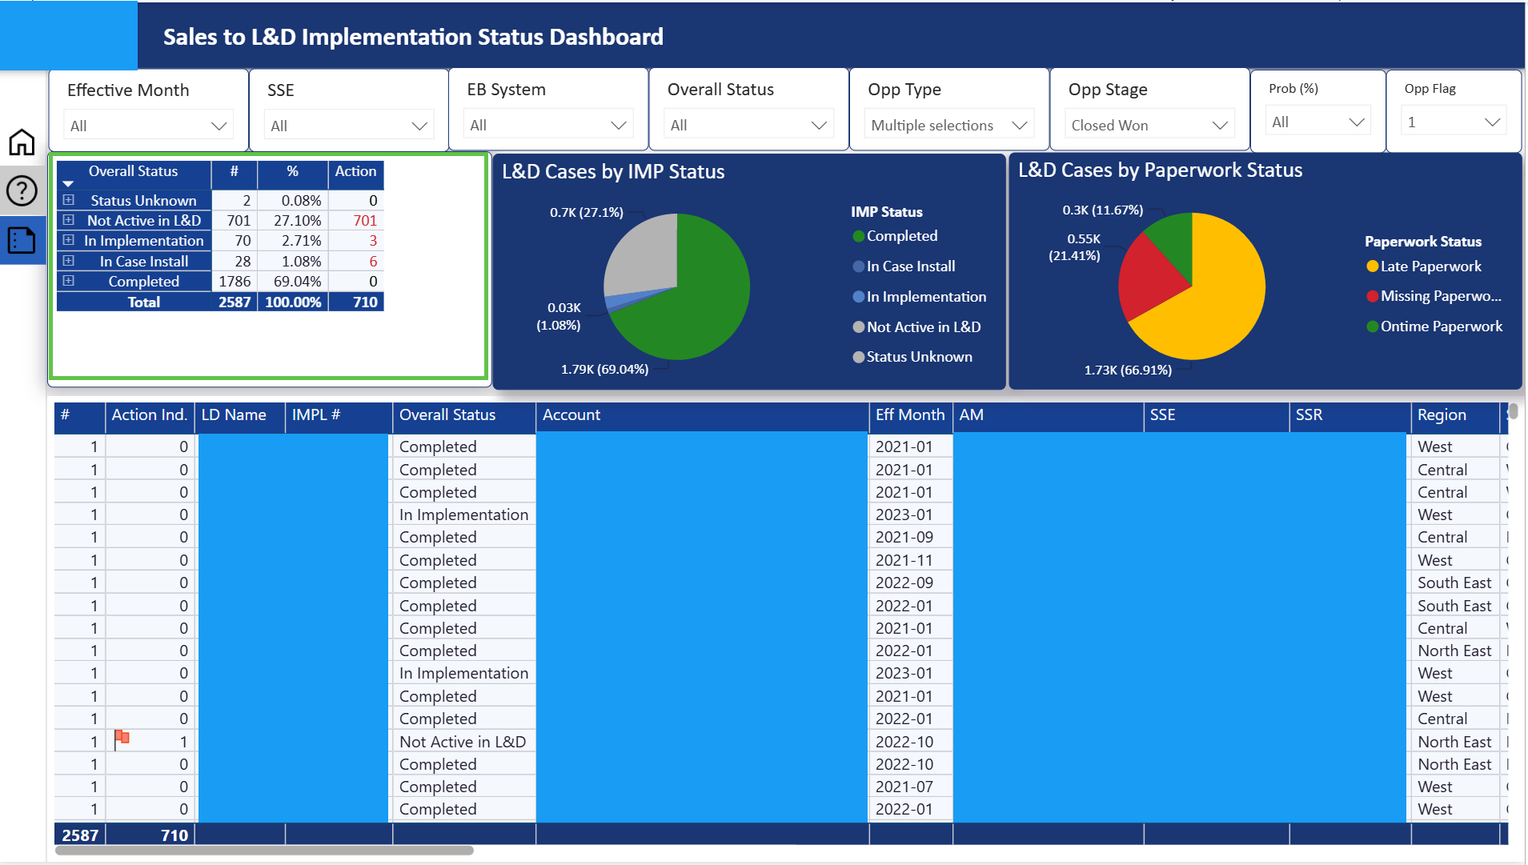Open the Home page icon
The height and width of the screenshot is (865, 1528).
click(22, 143)
